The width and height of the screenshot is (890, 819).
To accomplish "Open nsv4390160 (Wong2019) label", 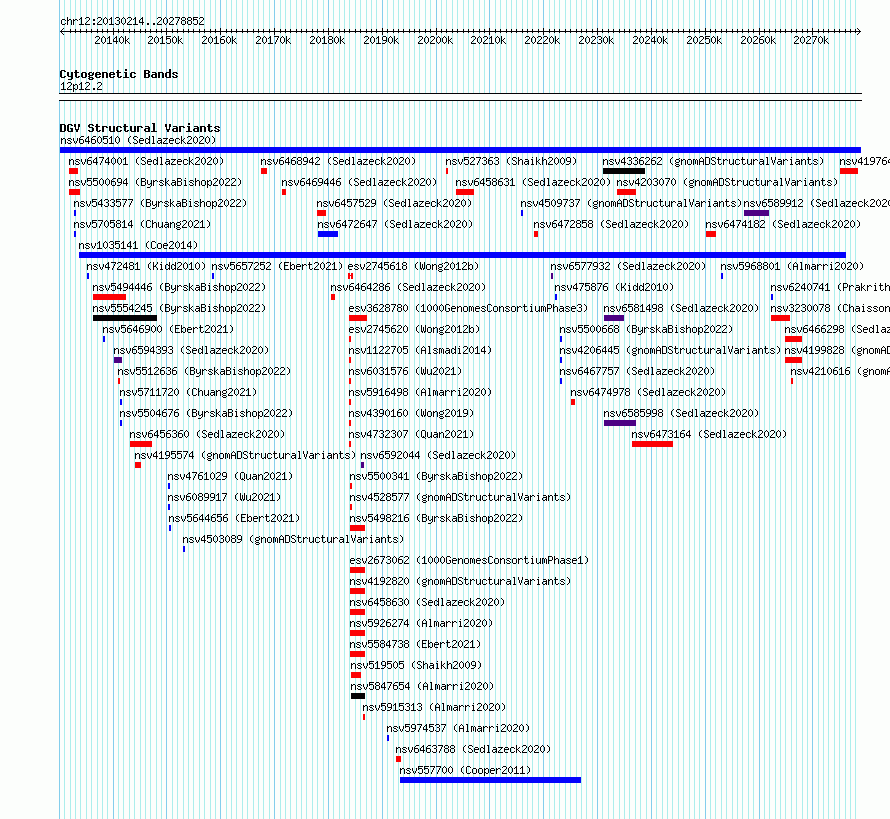I will (411, 413).
